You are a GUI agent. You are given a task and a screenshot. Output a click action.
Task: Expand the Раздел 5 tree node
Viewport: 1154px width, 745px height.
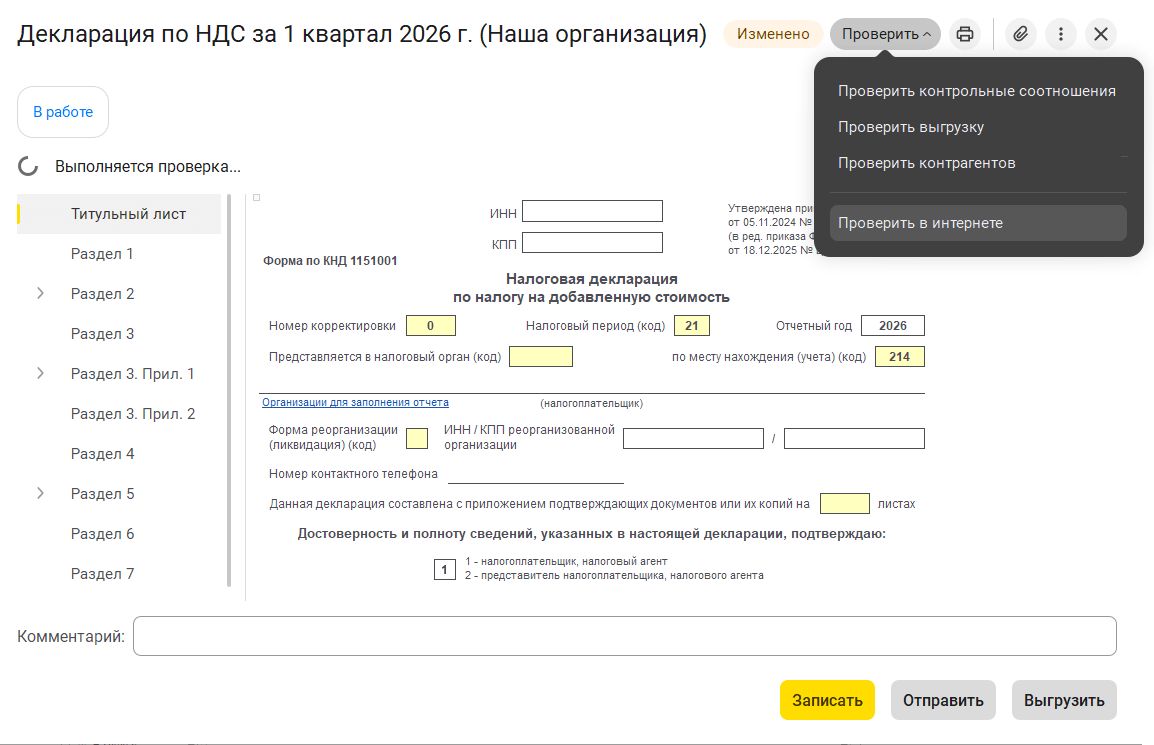[41, 494]
